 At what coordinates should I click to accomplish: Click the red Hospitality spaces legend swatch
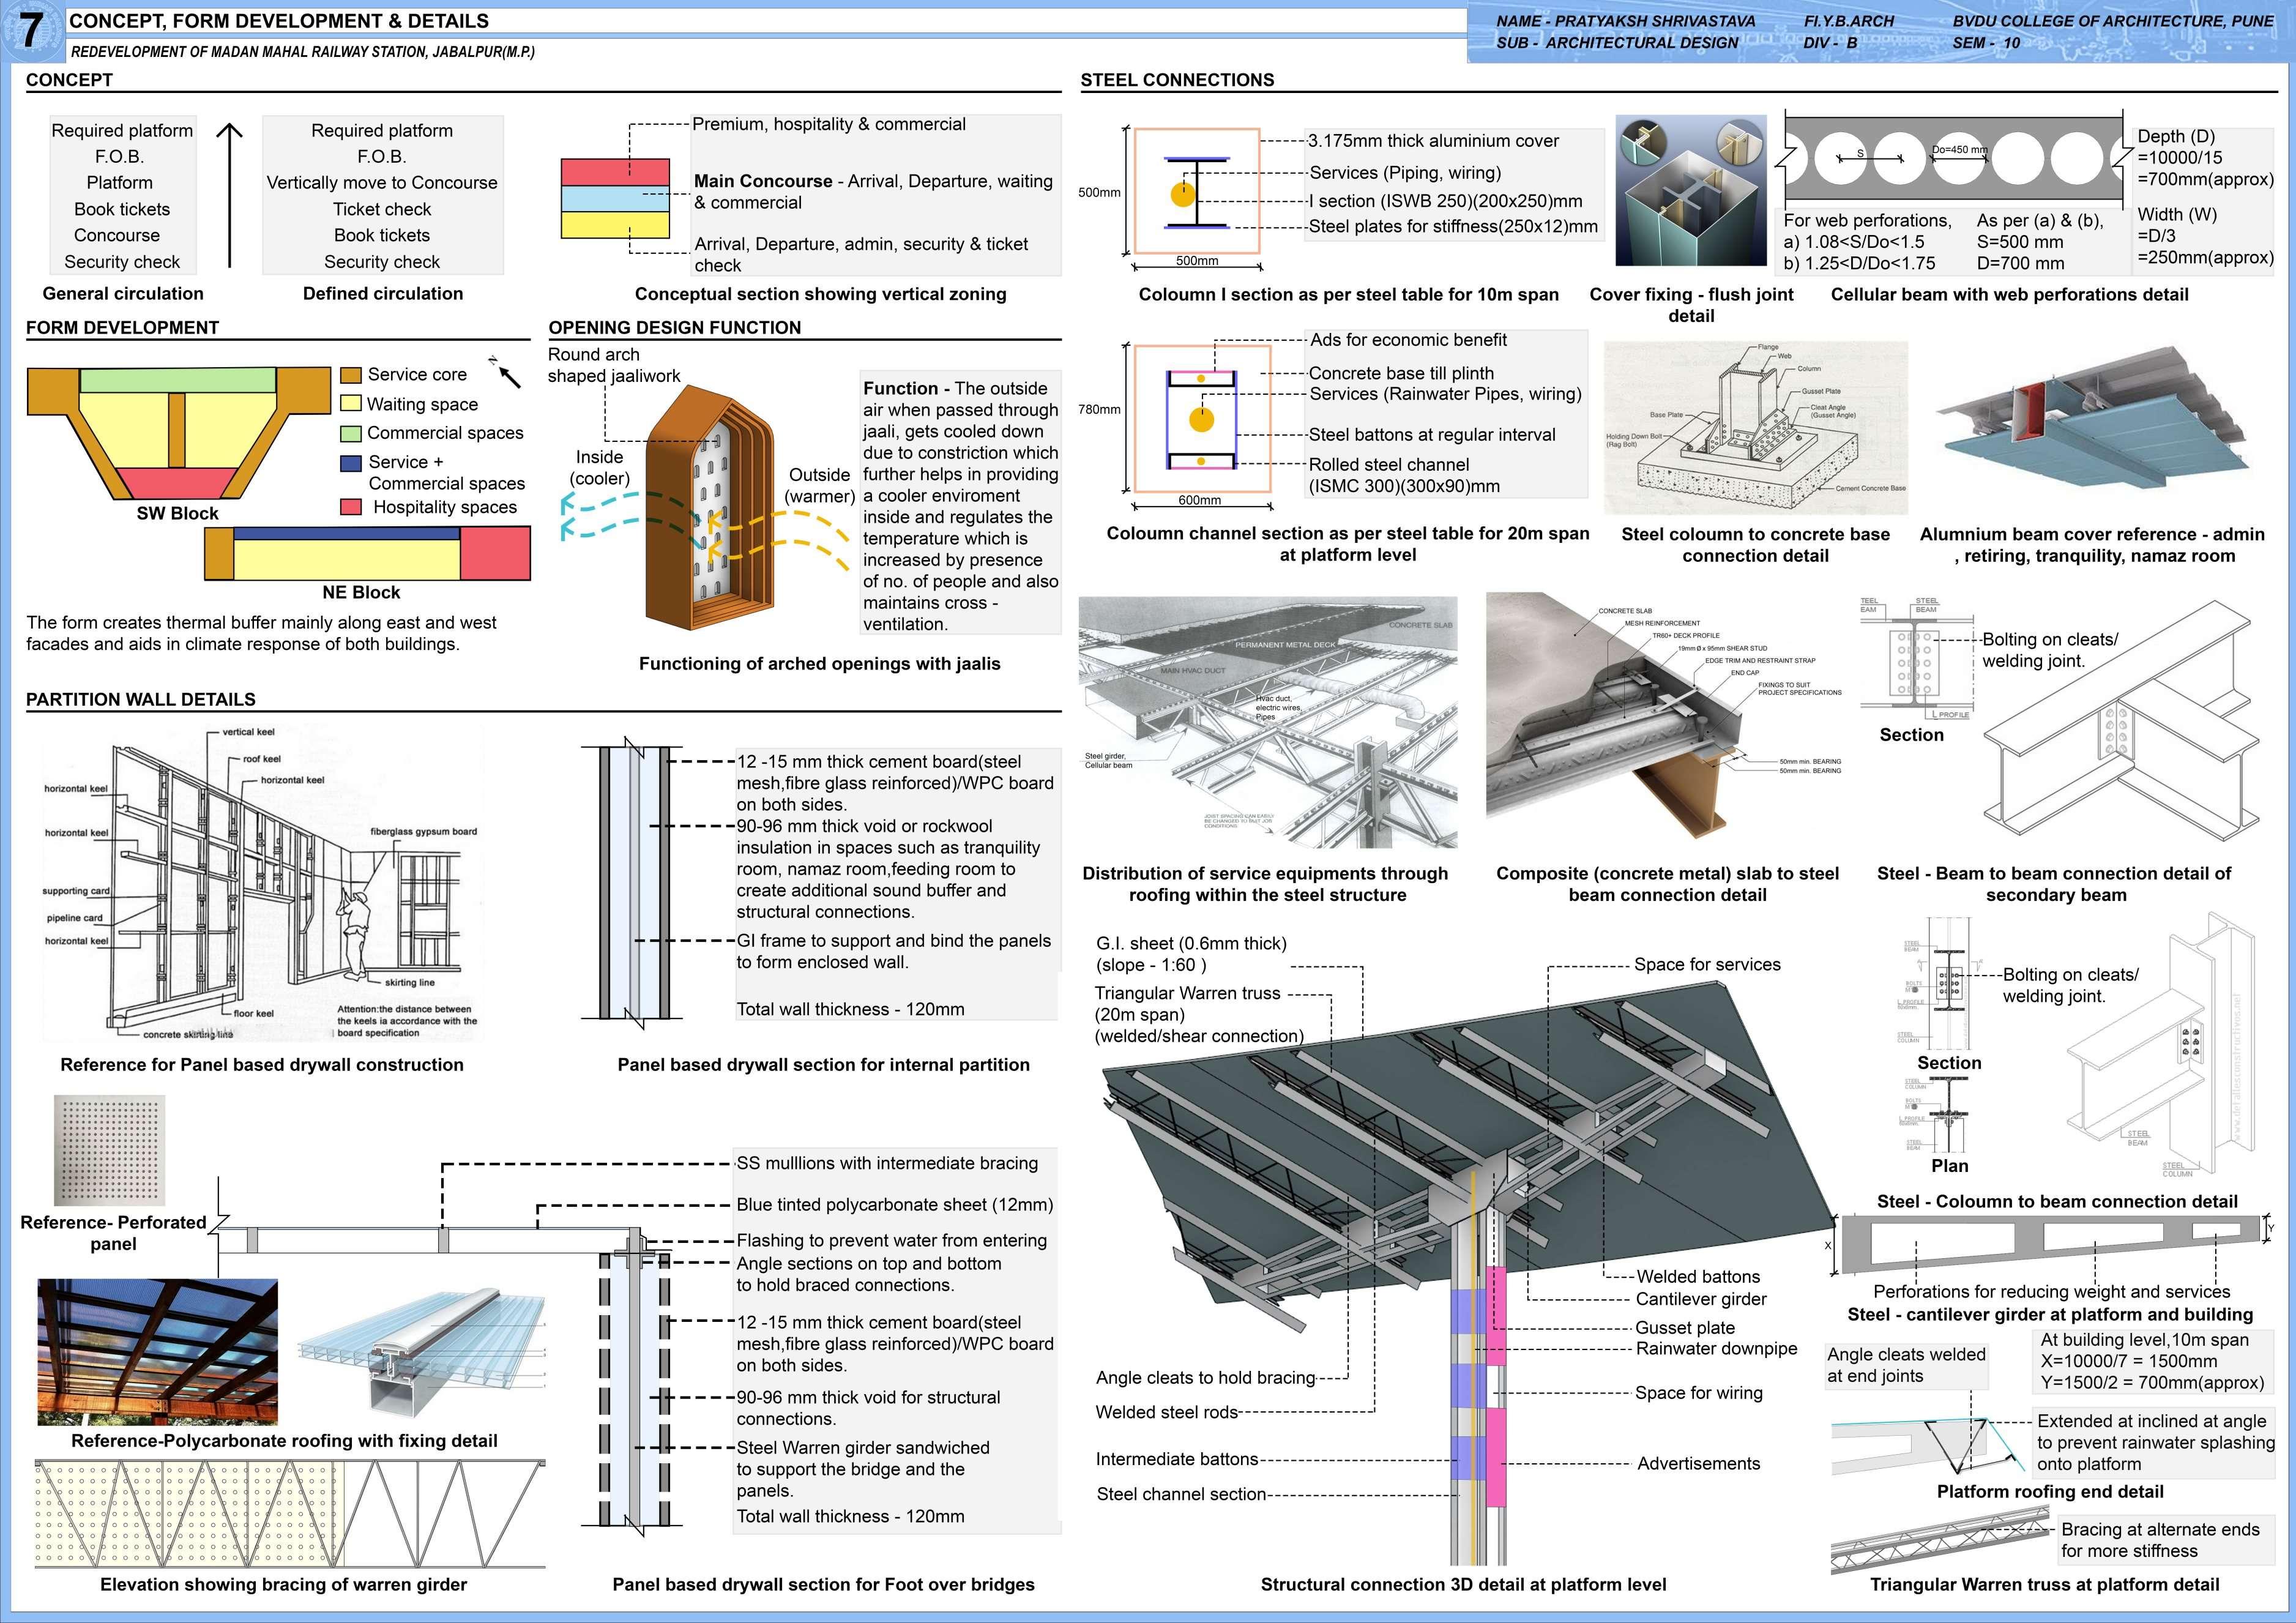click(x=350, y=507)
